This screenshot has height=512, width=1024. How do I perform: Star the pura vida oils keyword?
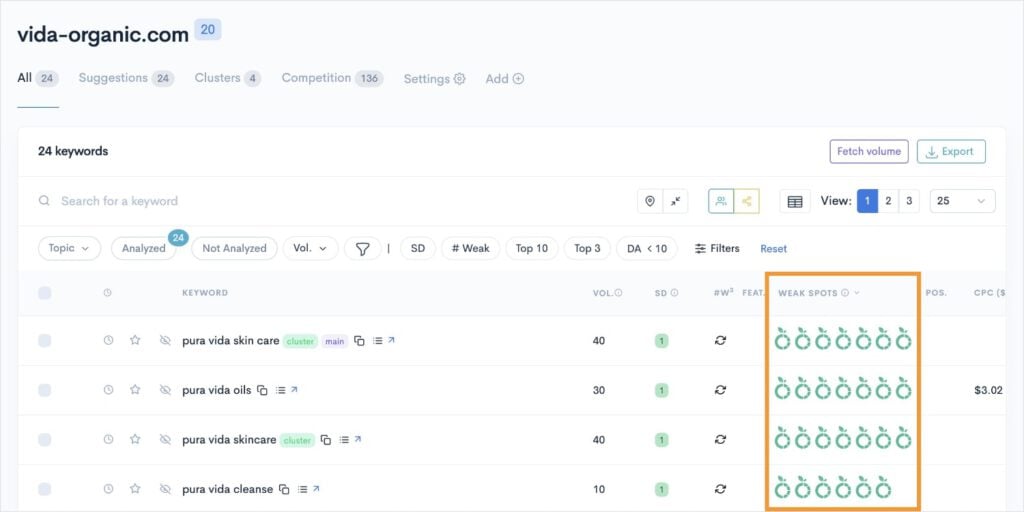point(135,390)
